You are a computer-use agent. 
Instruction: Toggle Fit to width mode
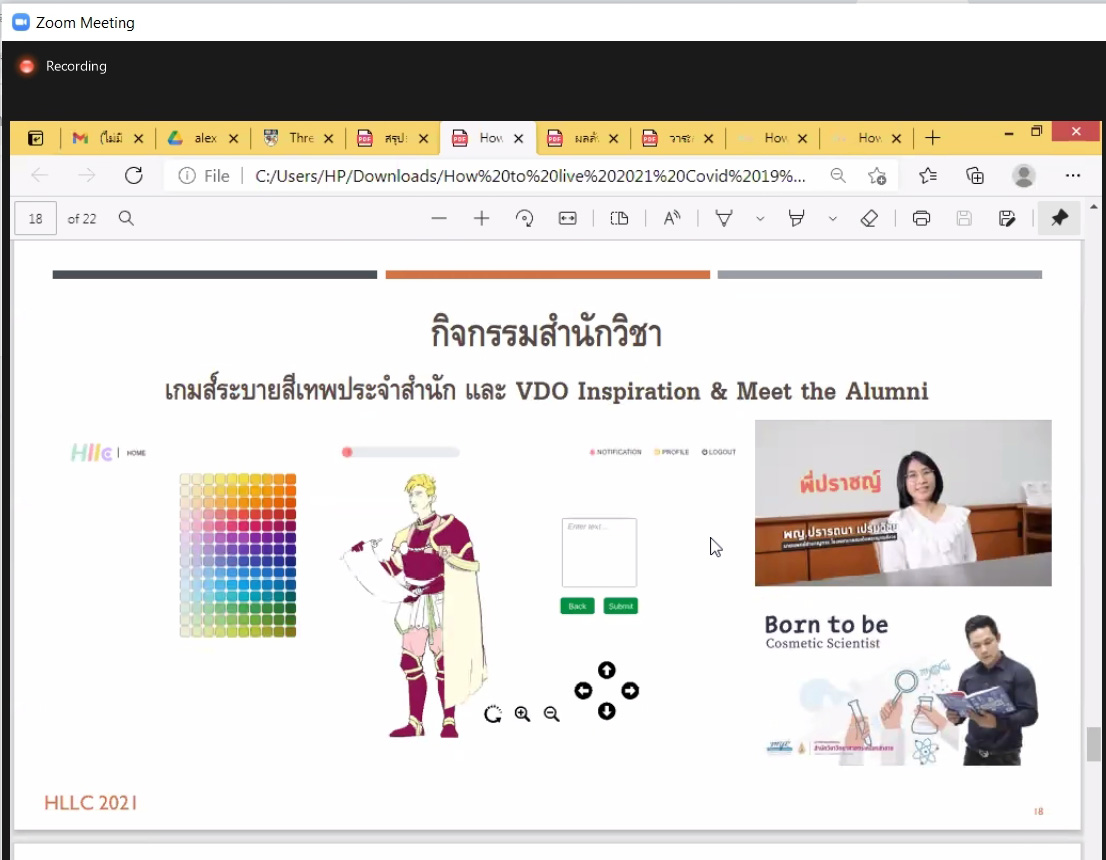click(x=566, y=218)
